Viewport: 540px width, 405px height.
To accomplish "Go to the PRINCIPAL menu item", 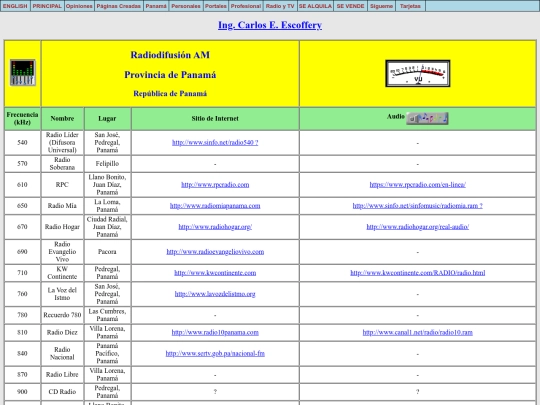I will point(47,6).
